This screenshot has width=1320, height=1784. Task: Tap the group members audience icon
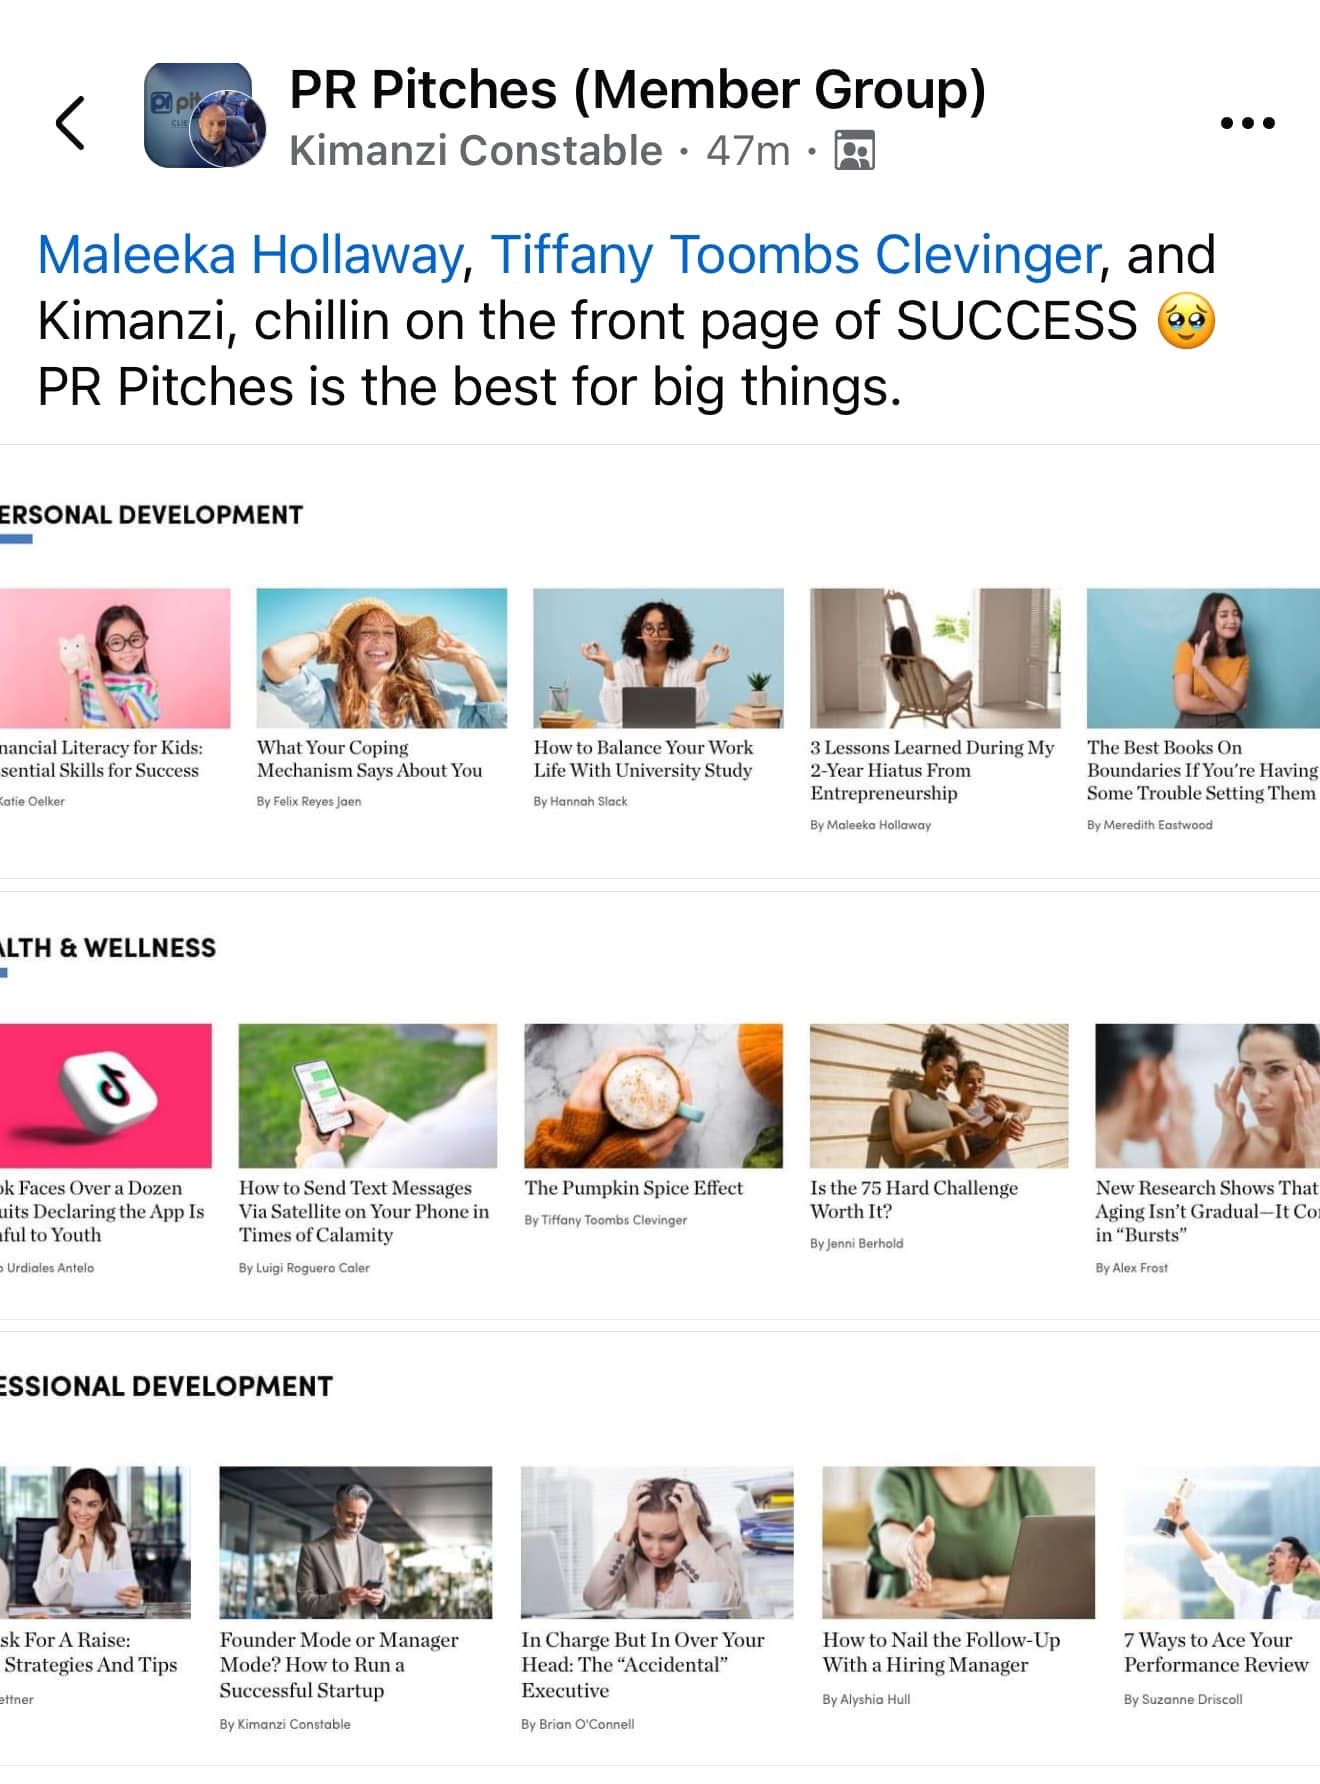point(854,151)
